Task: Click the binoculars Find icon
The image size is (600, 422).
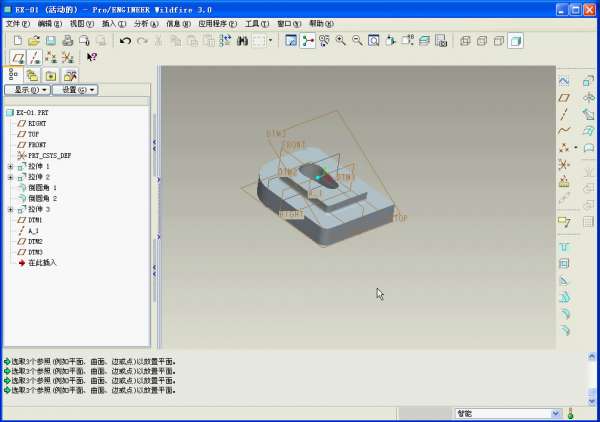Action: coord(240,41)
